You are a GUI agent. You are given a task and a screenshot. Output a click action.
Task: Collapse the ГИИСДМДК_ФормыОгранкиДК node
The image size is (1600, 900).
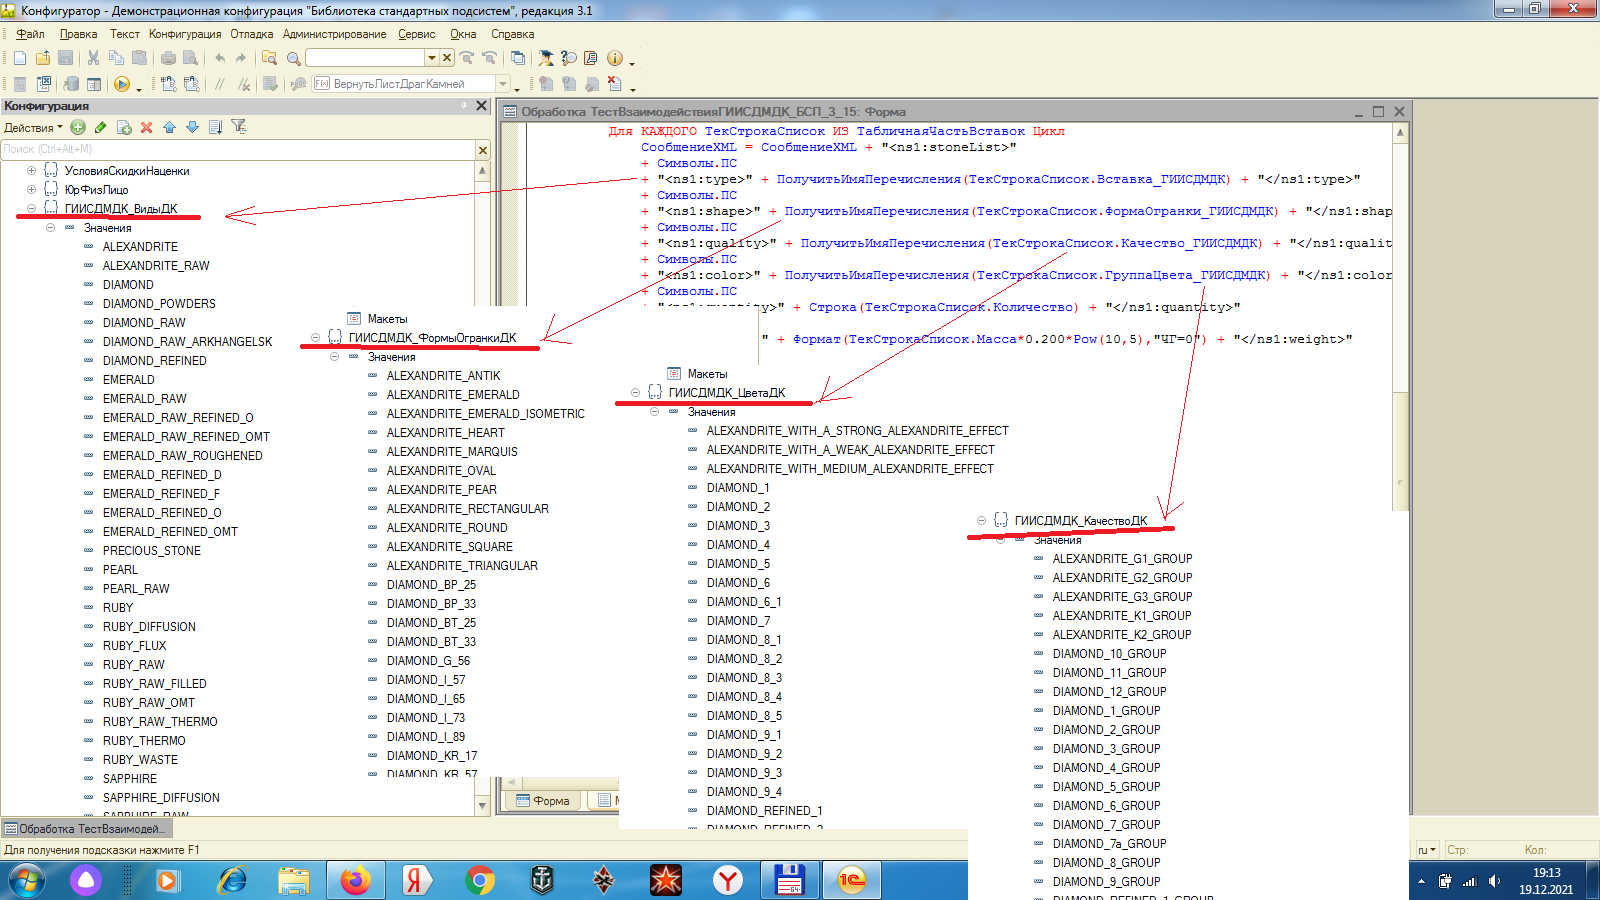click(x=315, y=337)
